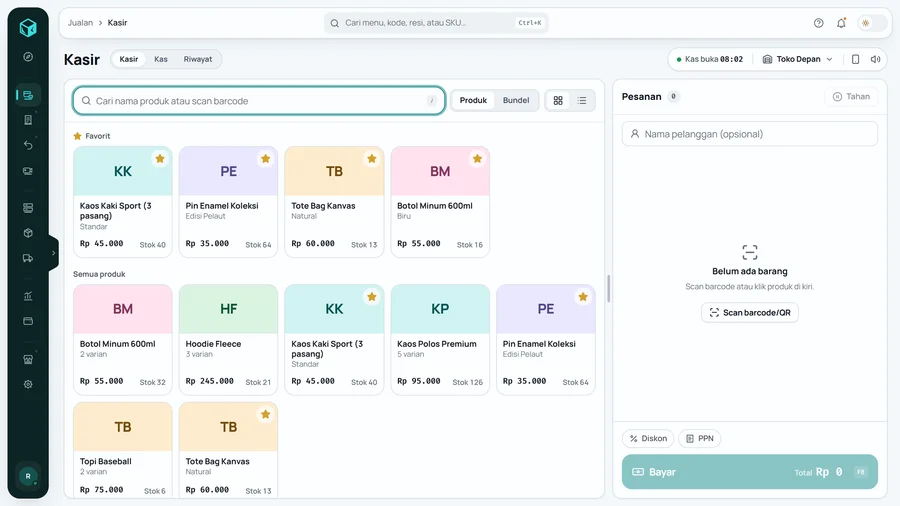
Task: Toggle star on Pin Enamel Koleksi under Semua produk
Action: point(583,297)
